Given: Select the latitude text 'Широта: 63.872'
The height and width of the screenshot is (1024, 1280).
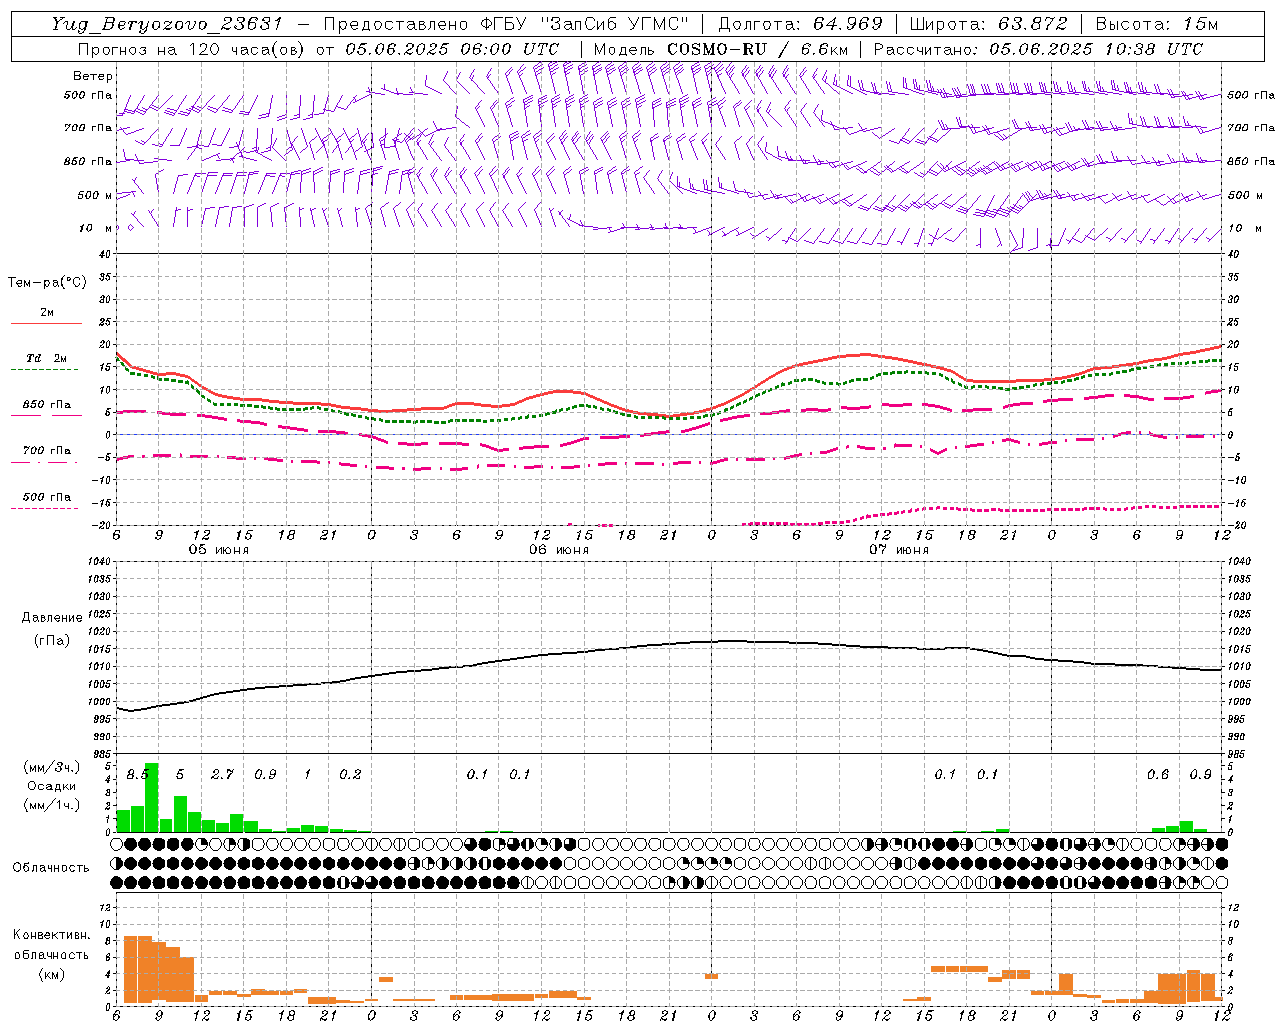Looking at the screenshot, I should 988,24.
